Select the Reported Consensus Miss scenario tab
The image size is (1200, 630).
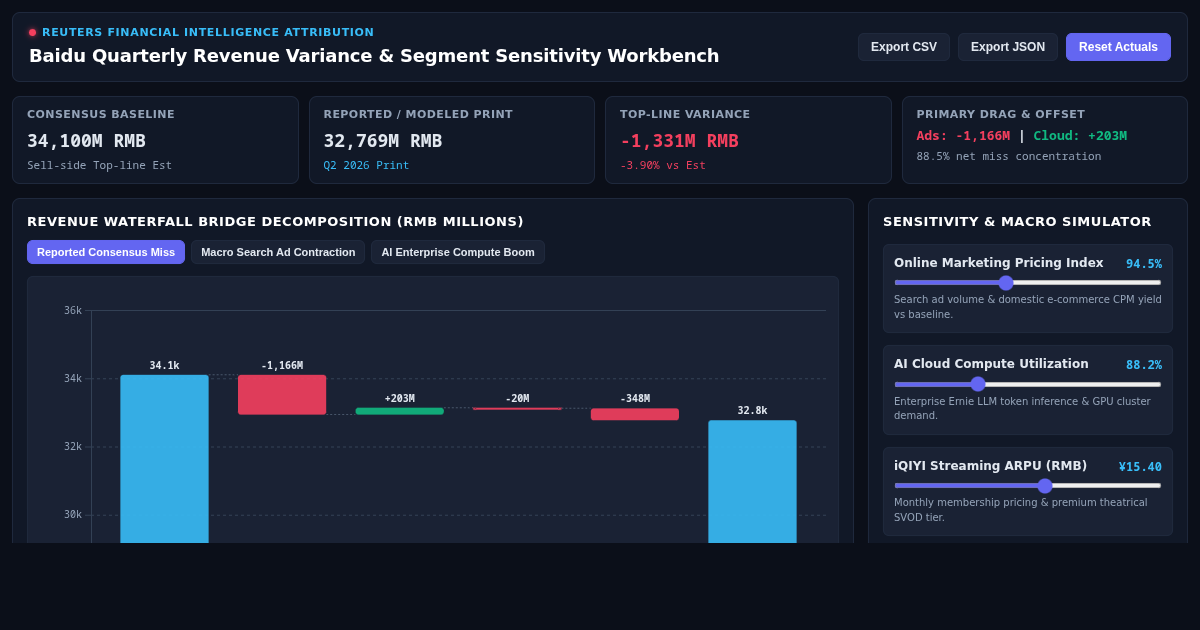(106, 252)
